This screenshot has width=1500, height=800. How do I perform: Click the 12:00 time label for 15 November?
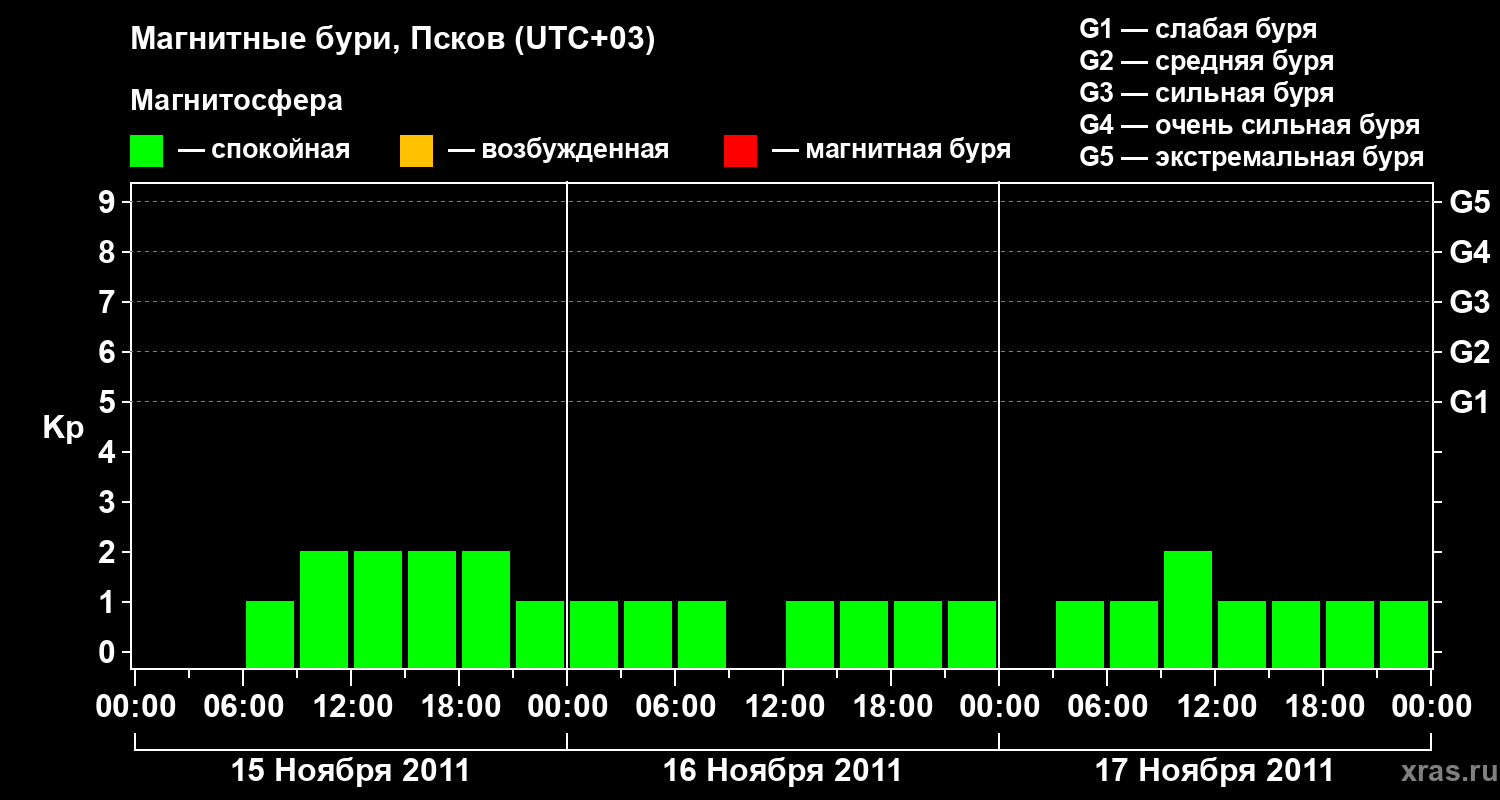pos(351,707)
